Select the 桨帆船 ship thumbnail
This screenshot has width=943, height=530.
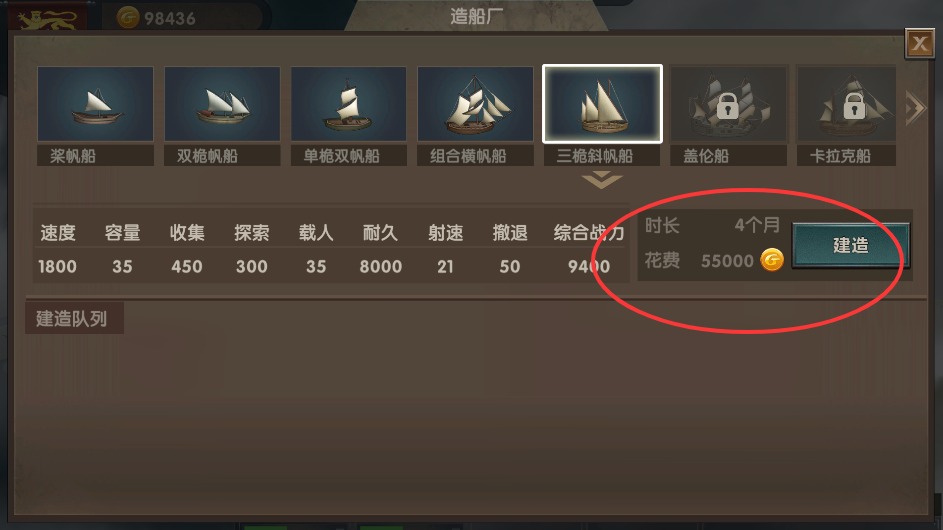(95, 104)
